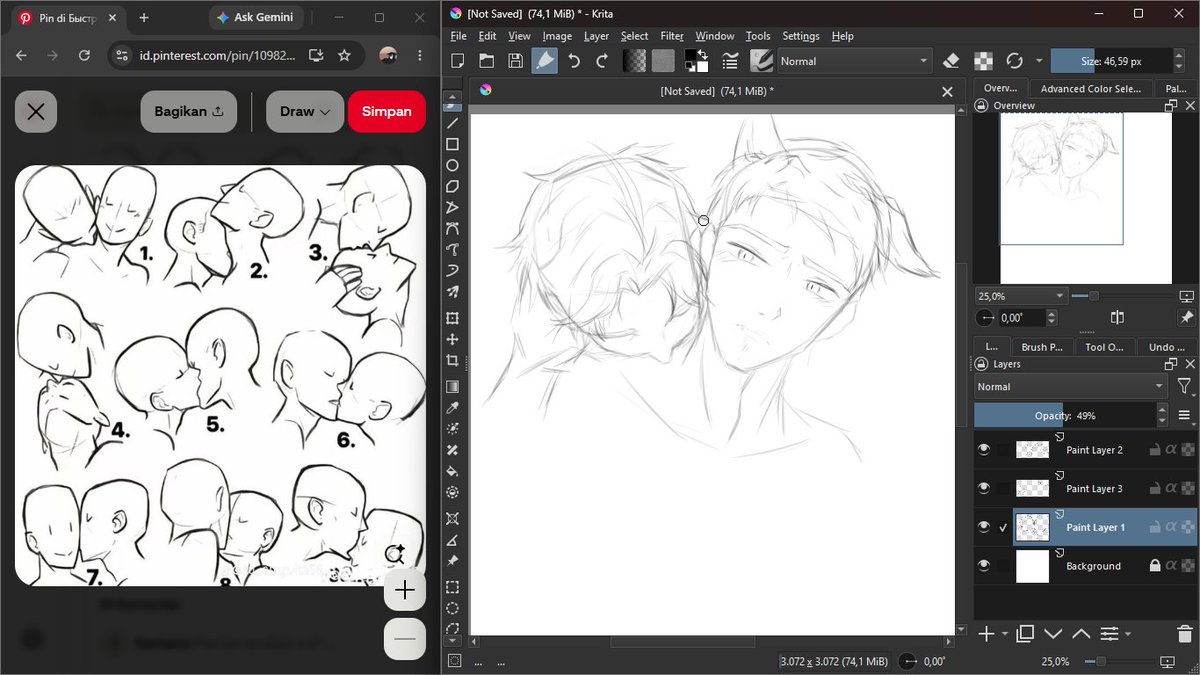
Task: Save the Krita document
Action: [x=515, y=61]
